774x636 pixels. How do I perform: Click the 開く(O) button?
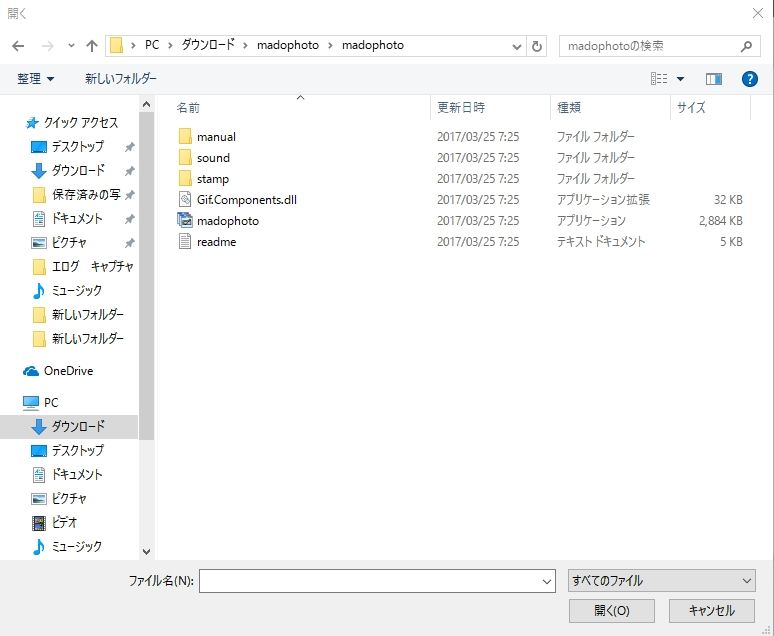[612, 611]
